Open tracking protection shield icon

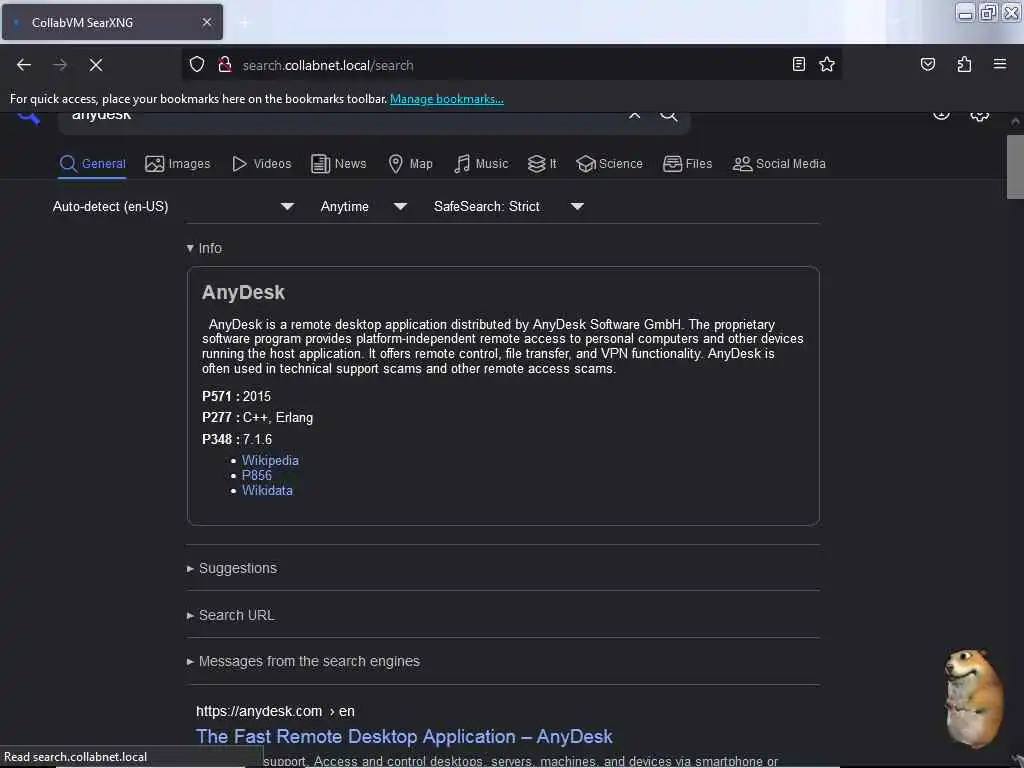tap(197, 65)
